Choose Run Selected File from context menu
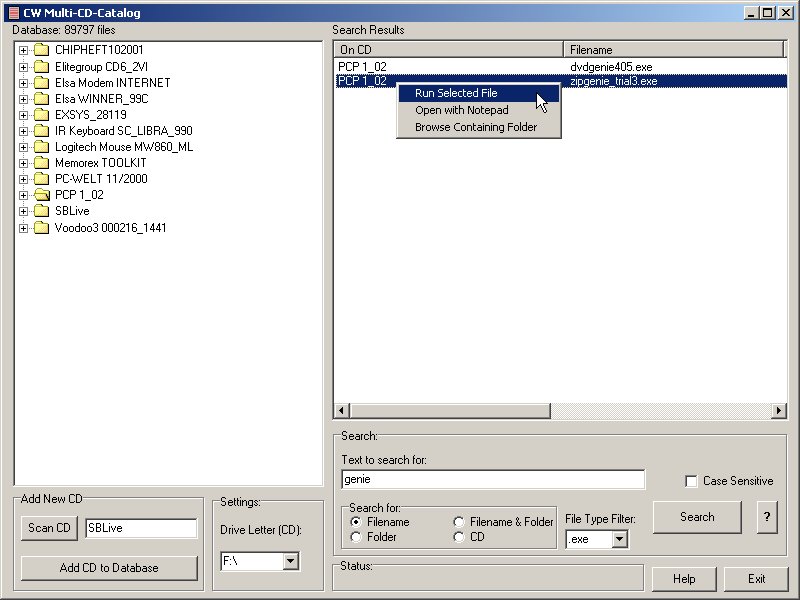Screen dimensions: 800x600 pos(479,93)
